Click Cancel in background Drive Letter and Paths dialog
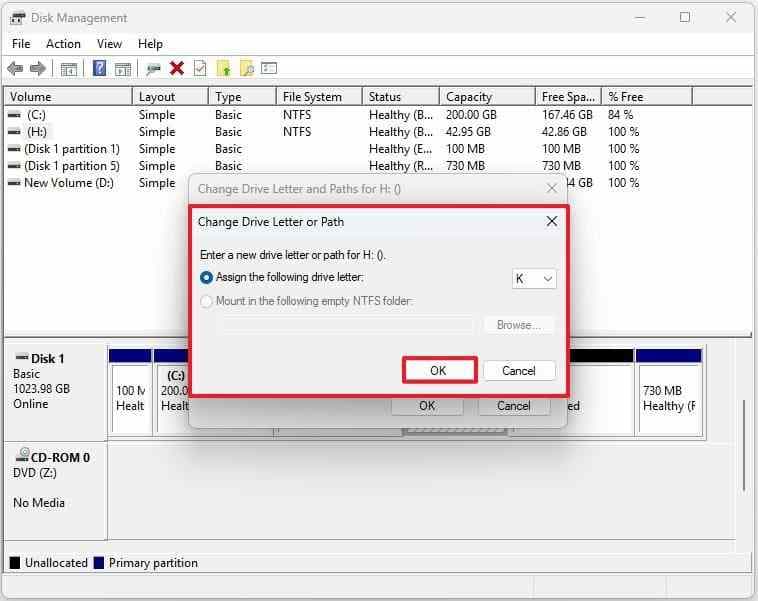The width and height of the screenshot is (758, 601). pos(514,406)
